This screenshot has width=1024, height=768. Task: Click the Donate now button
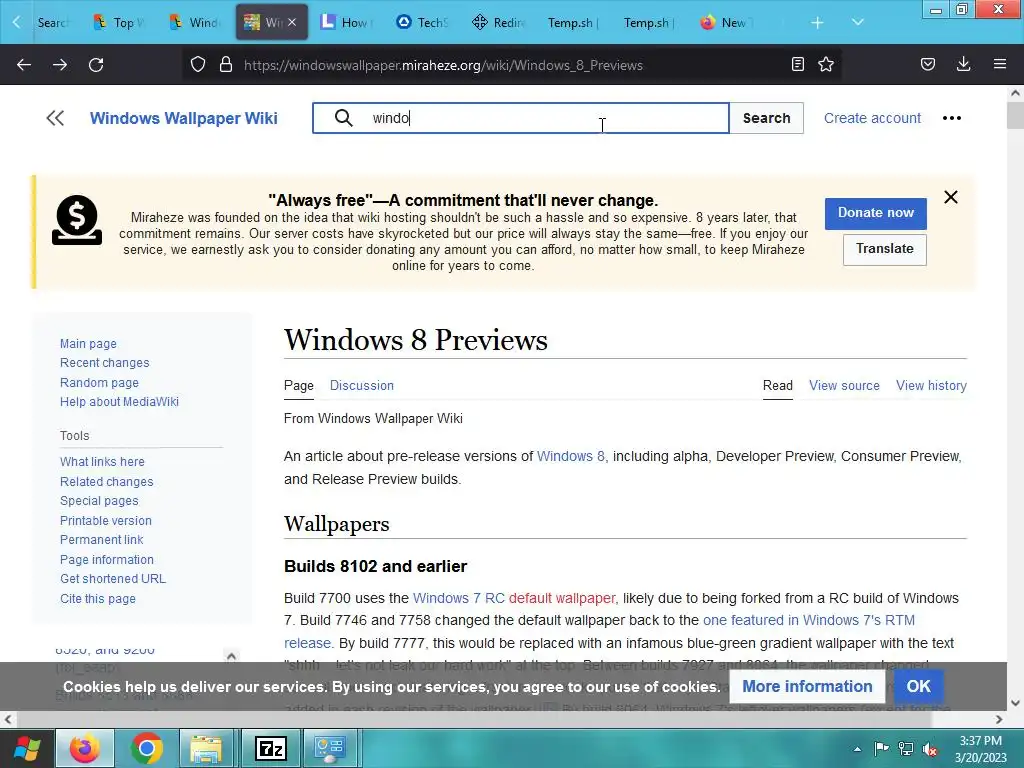coord(876,213)
